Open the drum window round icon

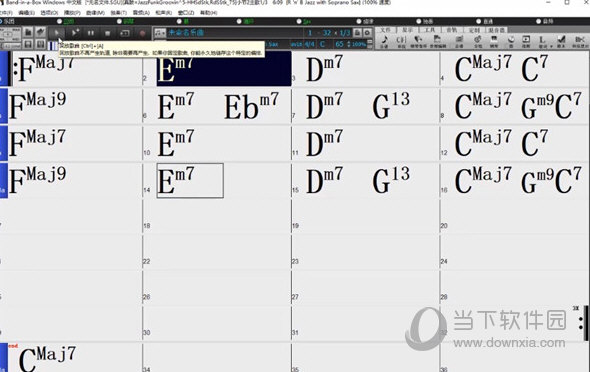click(511, 41)
